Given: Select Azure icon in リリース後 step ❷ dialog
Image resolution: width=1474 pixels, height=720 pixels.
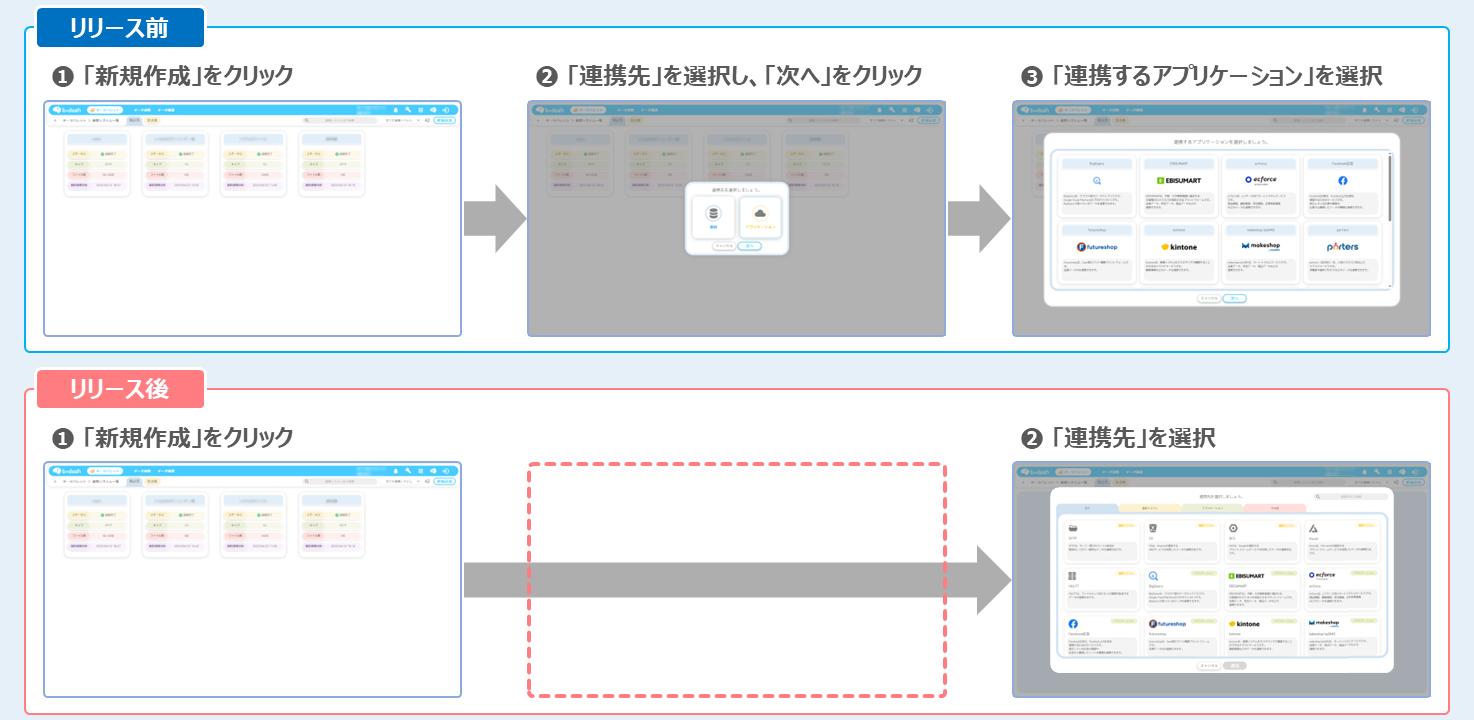Looking at the screenshot, I should point(1313,529).
